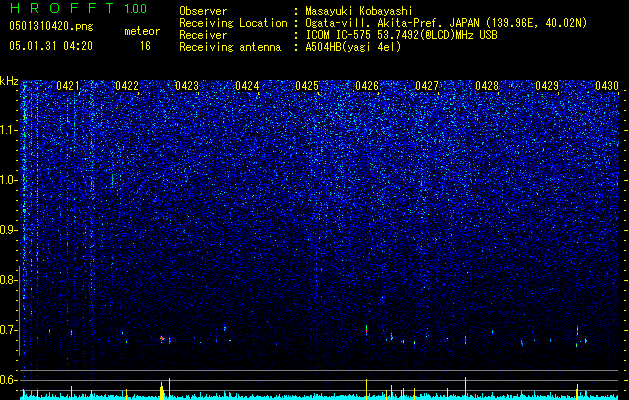629x400 pixels.
Task: Click the kHz axis unit label
Action: pyautogui.click(x=9, y=81)
